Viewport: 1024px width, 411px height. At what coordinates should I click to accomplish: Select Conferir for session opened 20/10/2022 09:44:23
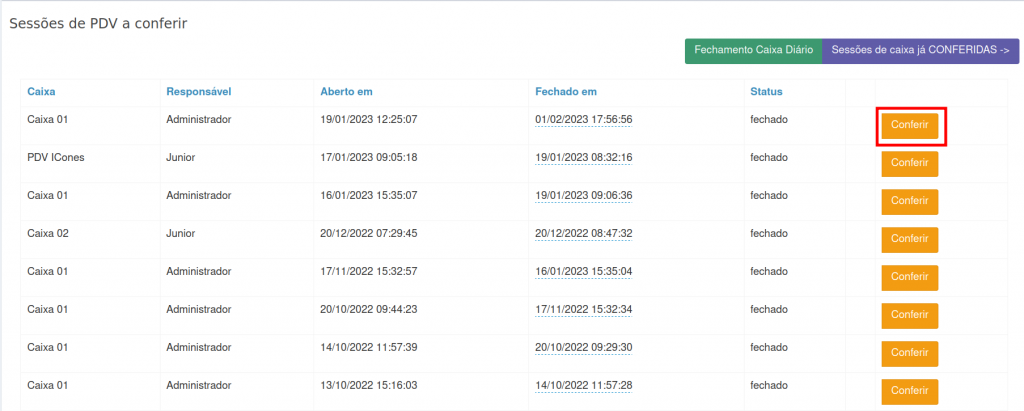point(909,315)
